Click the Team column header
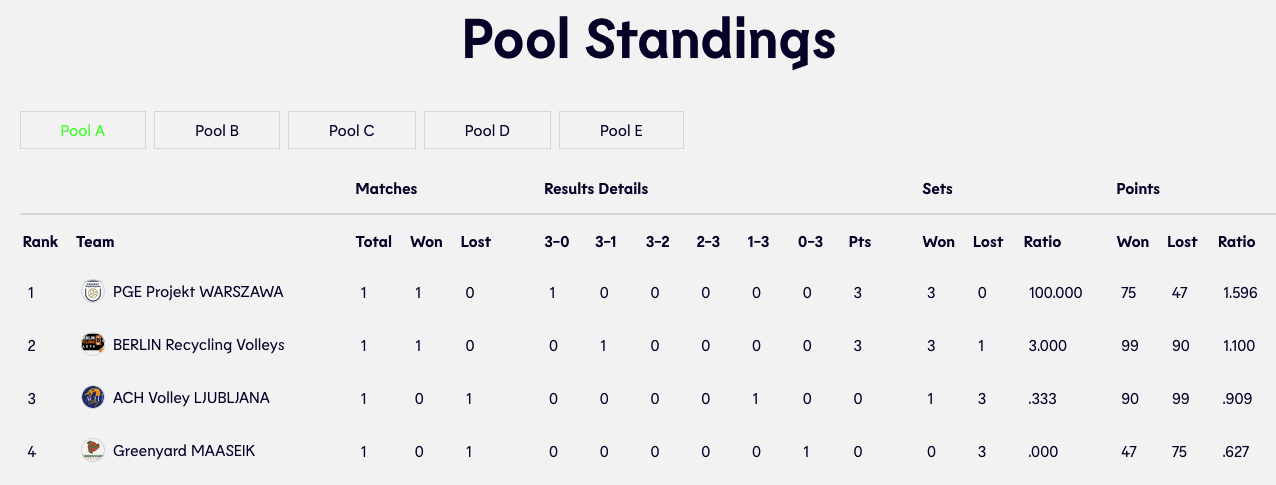Image resolution: width=1276 pixels, height=485 pixels. coord(95,242)
